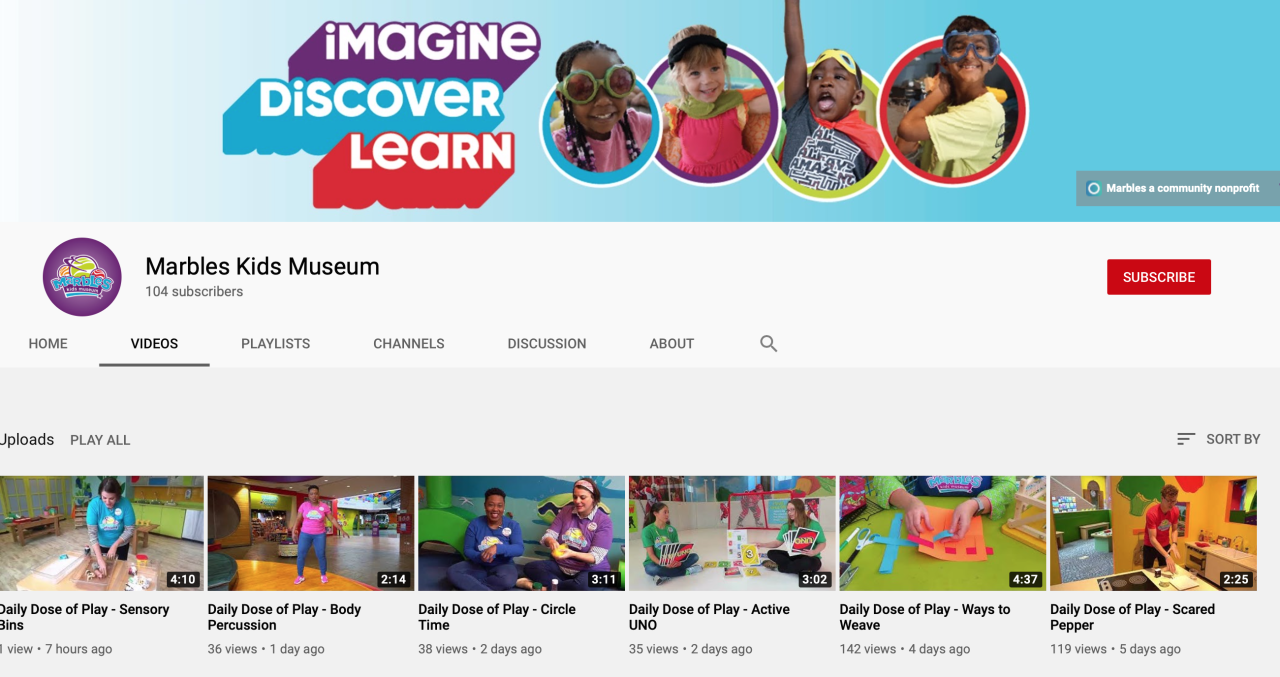The height and width of the screenshot is (677, 1280).
Task: Open the Ways to Weave video thumbnail
Action: pyautogui.click(x=943, y=533)
